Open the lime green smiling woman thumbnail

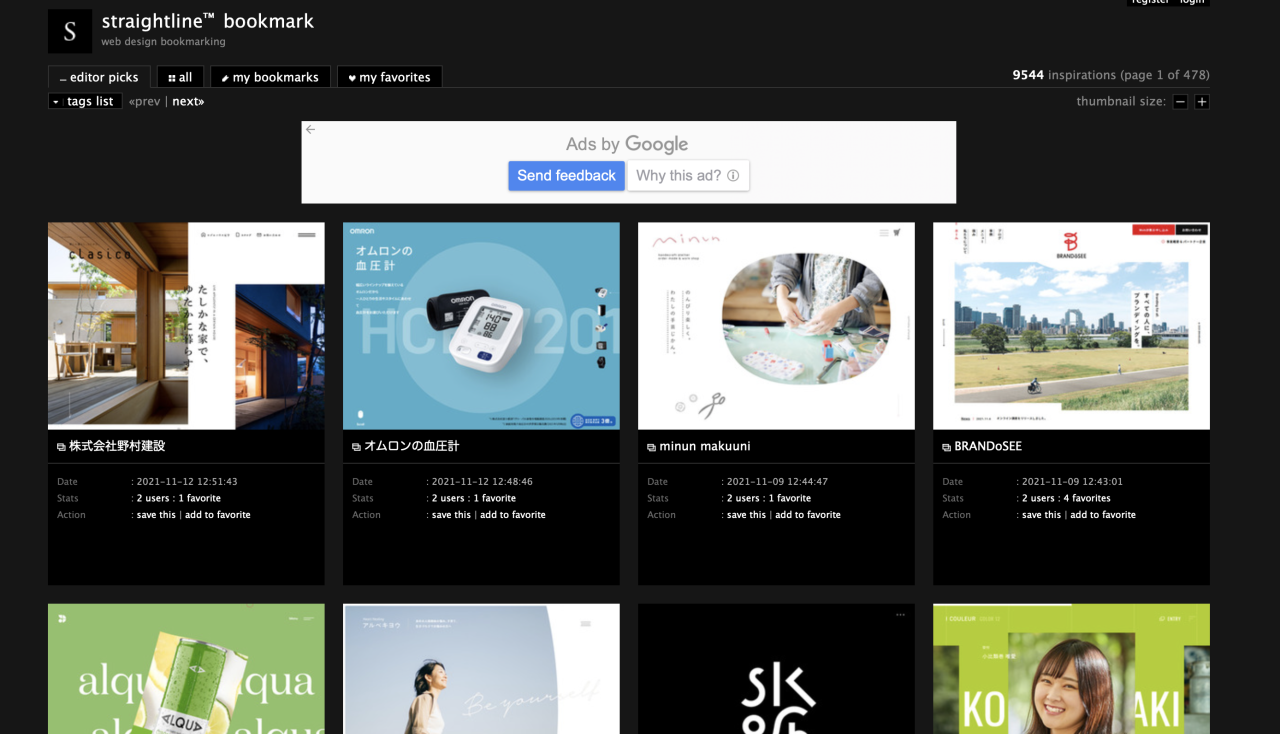1071,668
